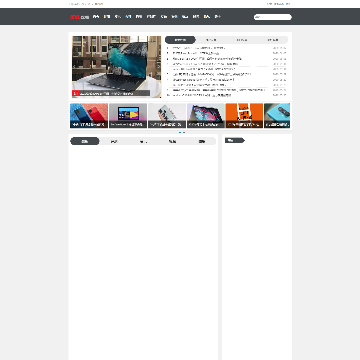Screen dimensions: 360x360
Task: Switch to second tab above news list
Action: pyautogui.click(x=211, y=40)
